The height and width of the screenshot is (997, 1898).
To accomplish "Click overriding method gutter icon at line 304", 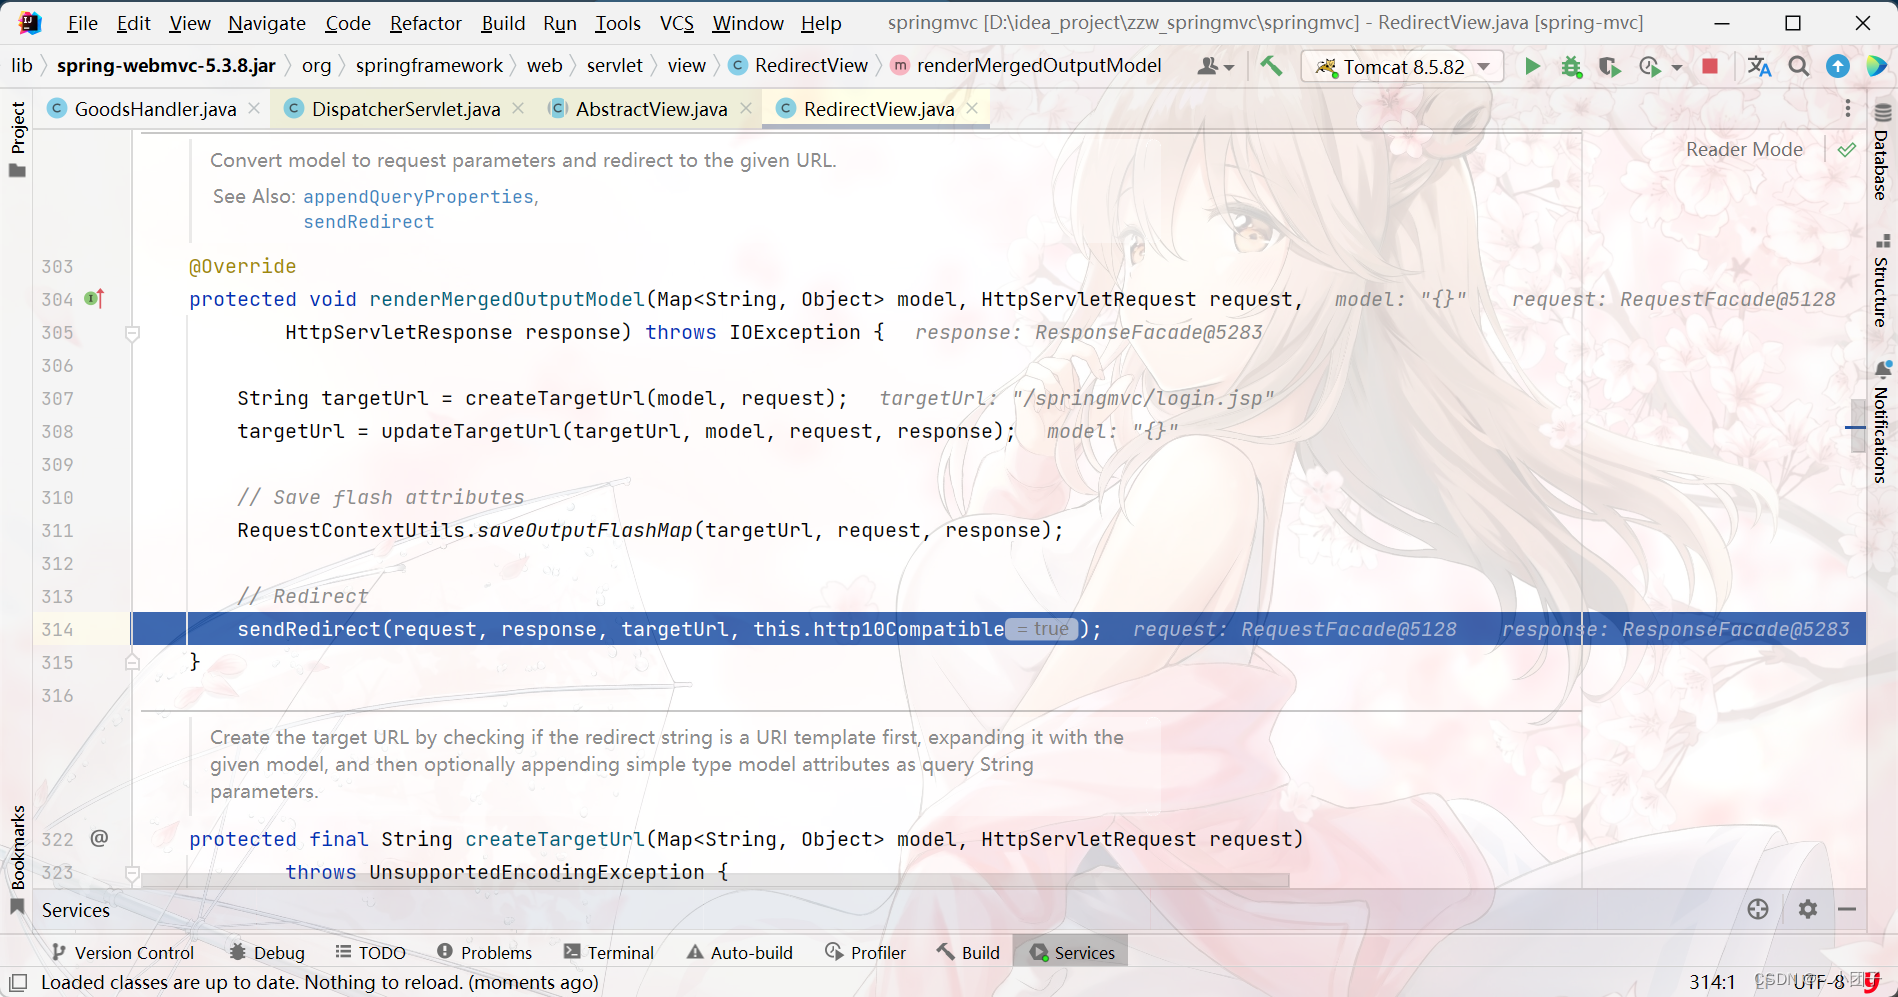I will pyautogui.click(x=94, y=298).
